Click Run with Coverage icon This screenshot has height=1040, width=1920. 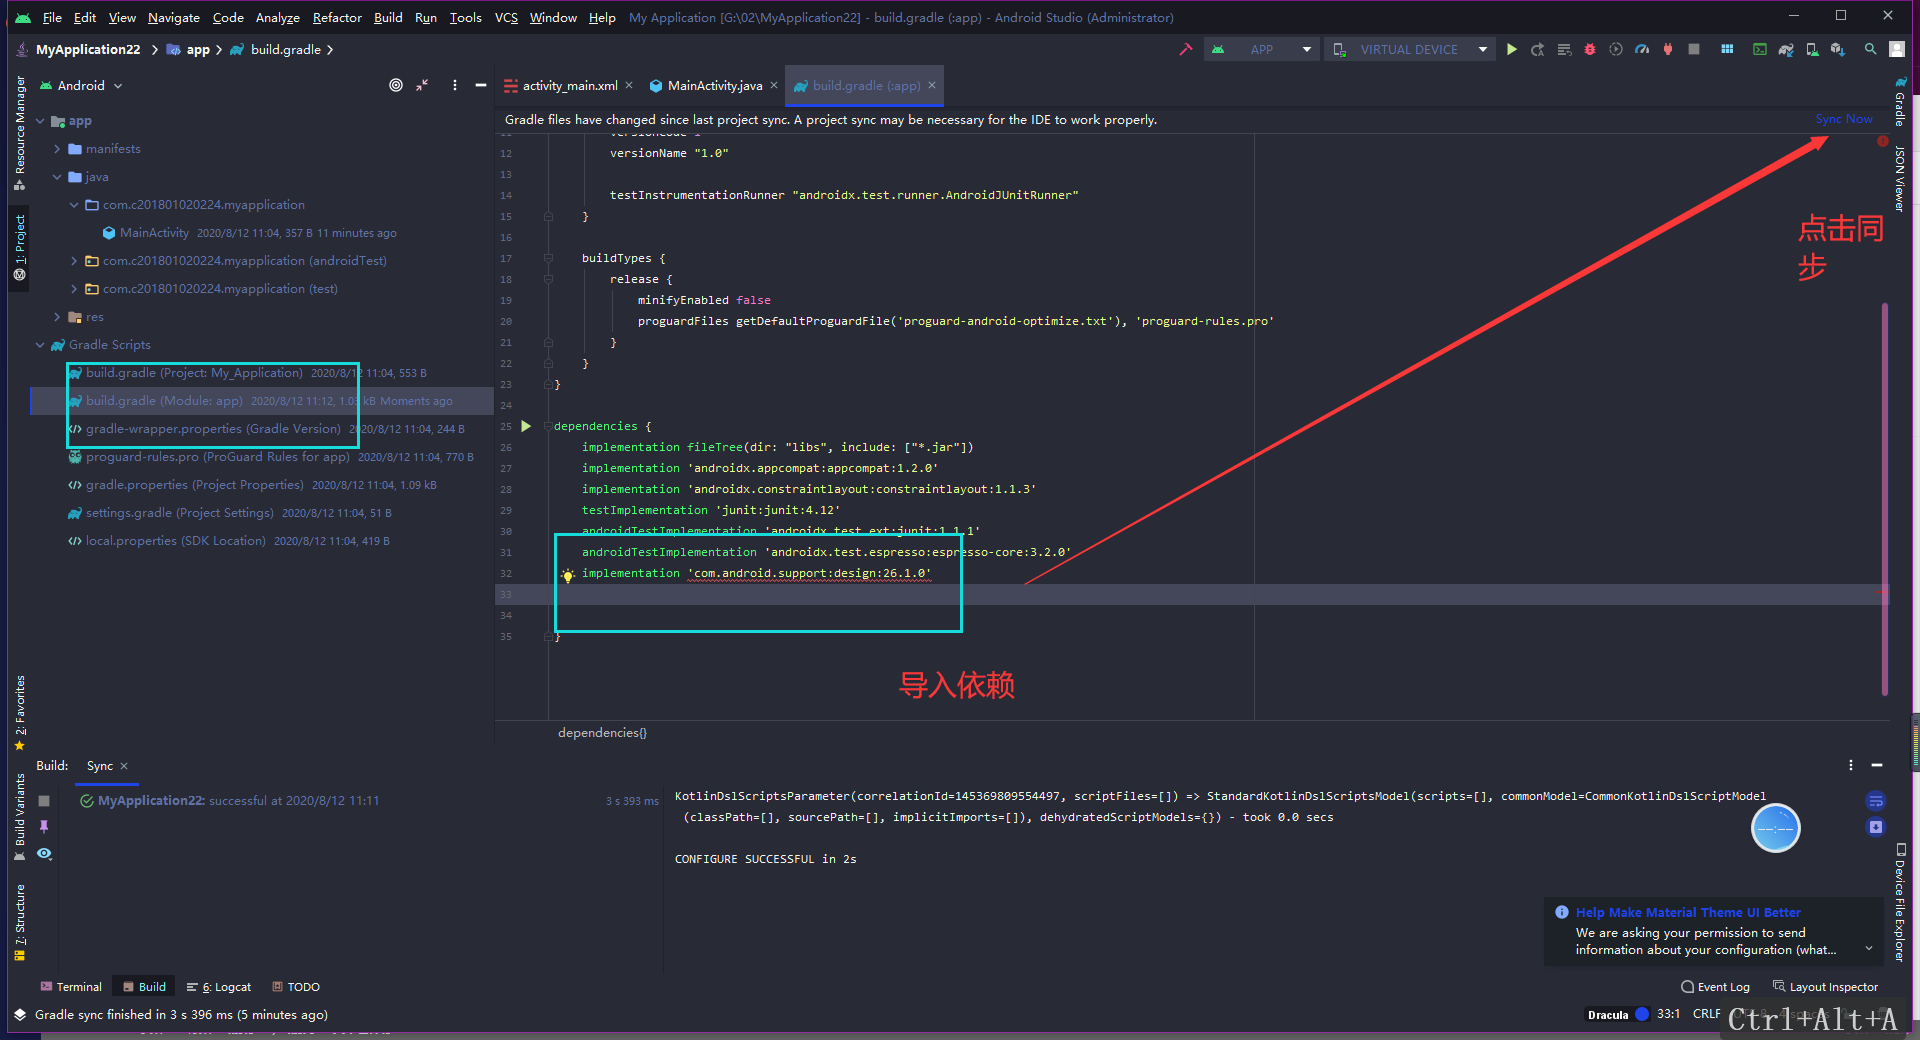pos(1616,49)
